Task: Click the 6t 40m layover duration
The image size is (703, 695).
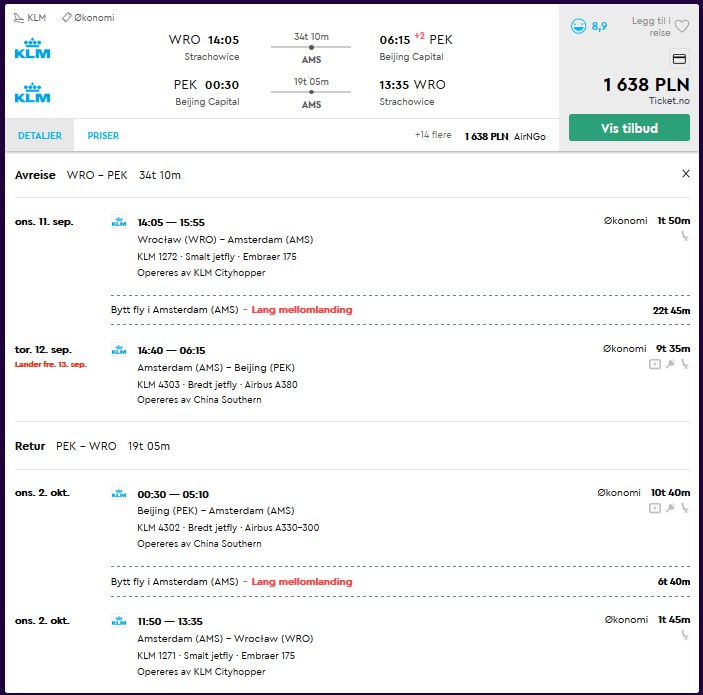Action: click(x=674, y=582)
